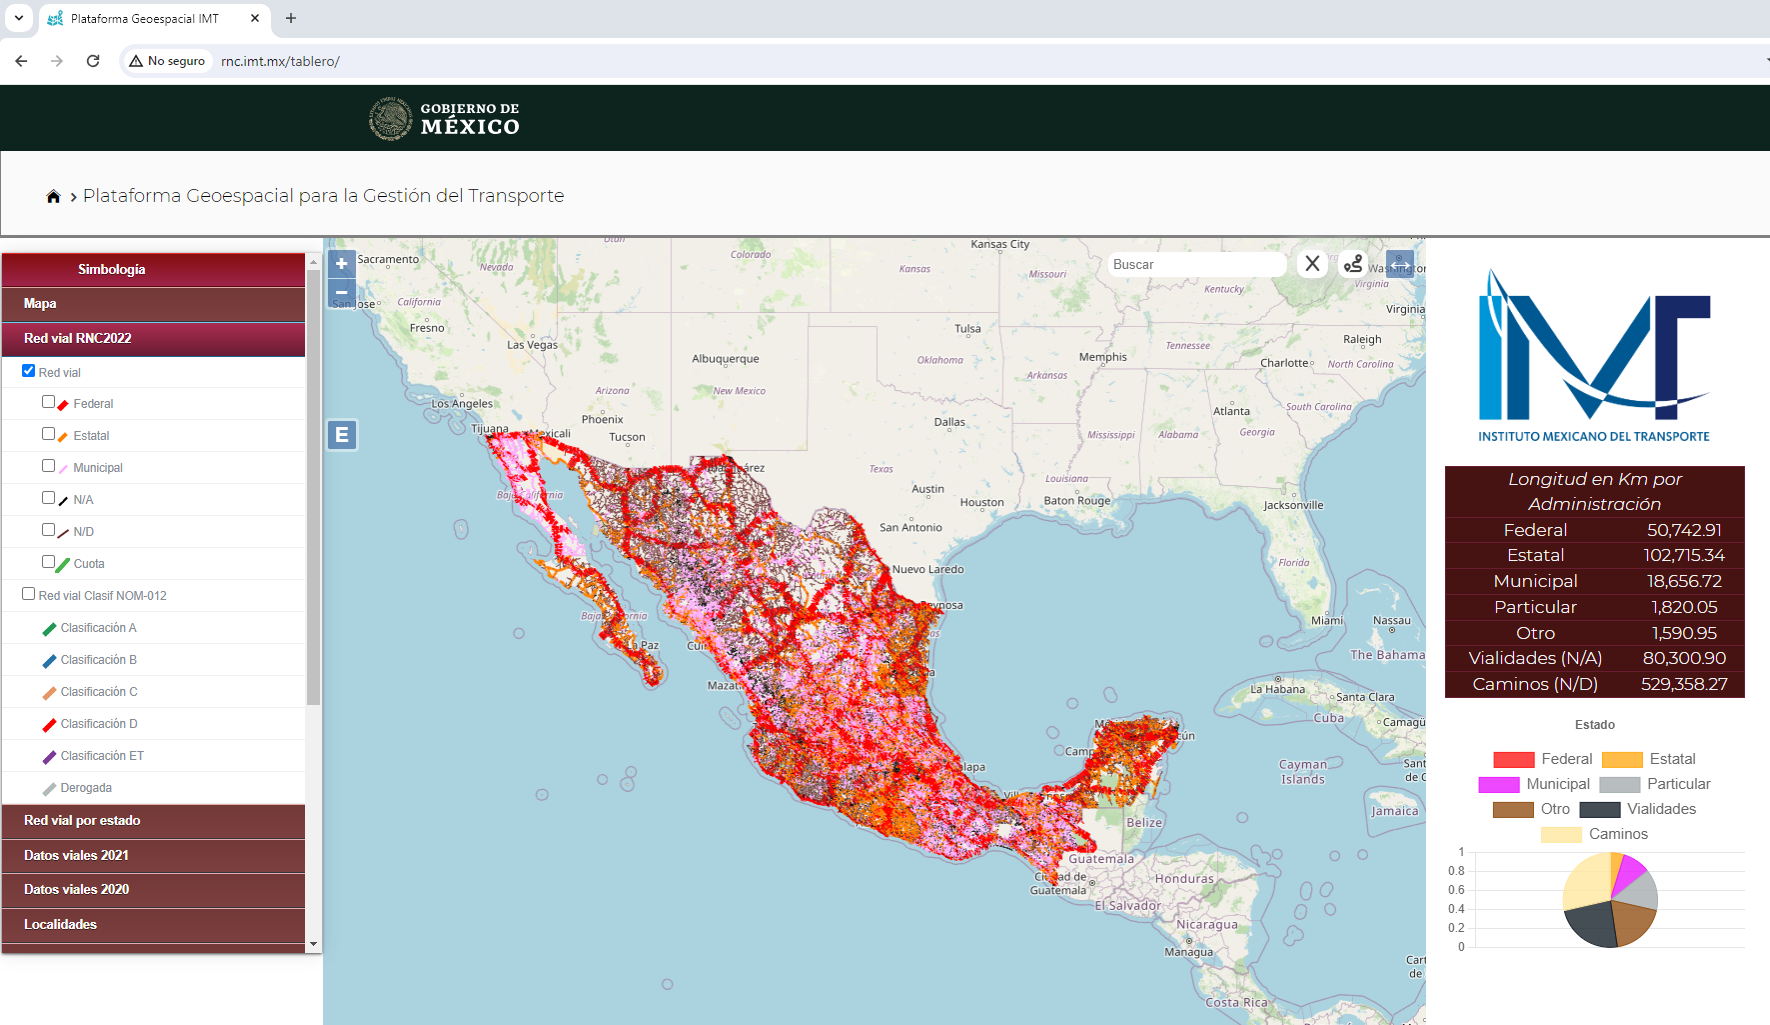Click the distance measurement arrows icon
This screenshot has width=1770, height=1025.
1399,263
